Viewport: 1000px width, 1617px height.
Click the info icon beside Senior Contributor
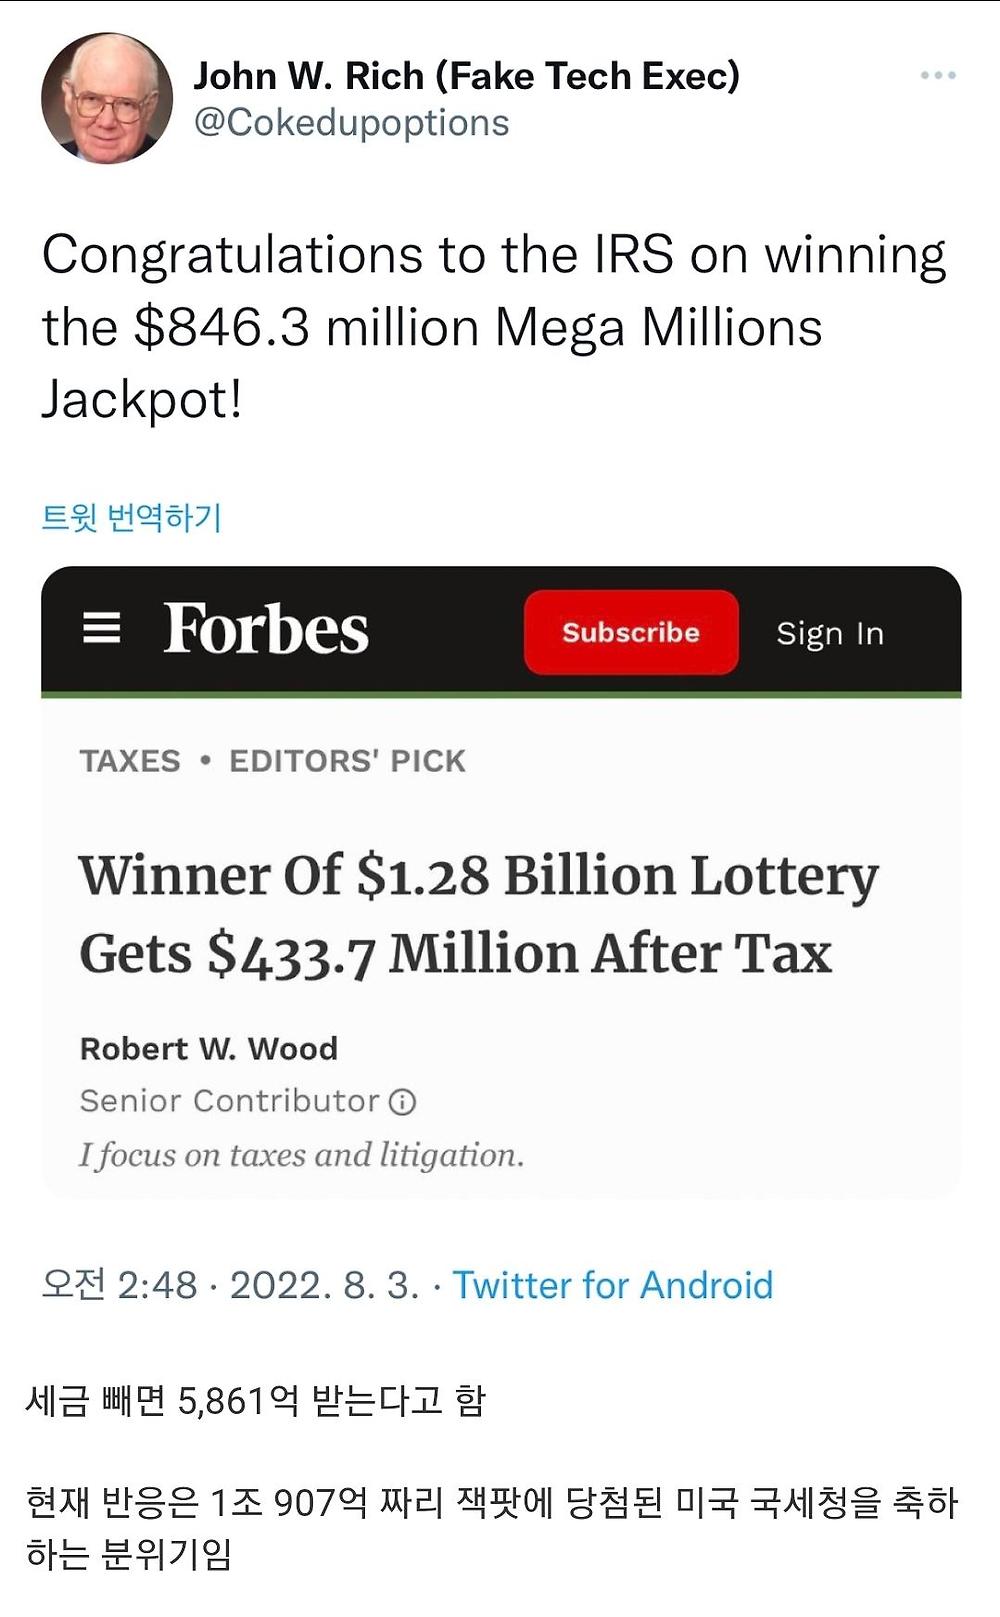tap(402, 1102)
